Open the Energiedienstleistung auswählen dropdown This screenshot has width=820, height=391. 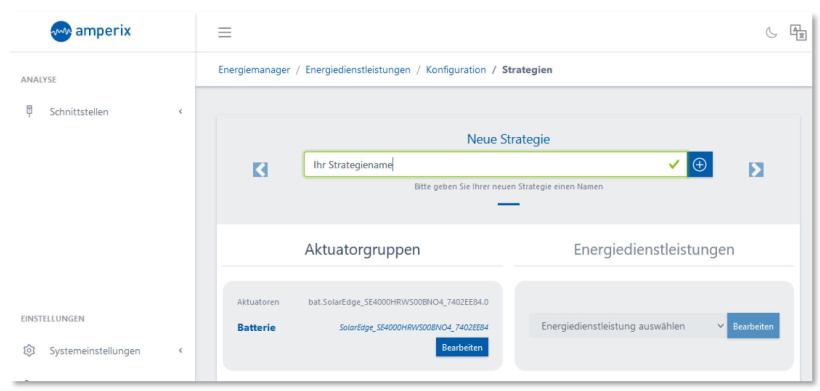(629, 326)
